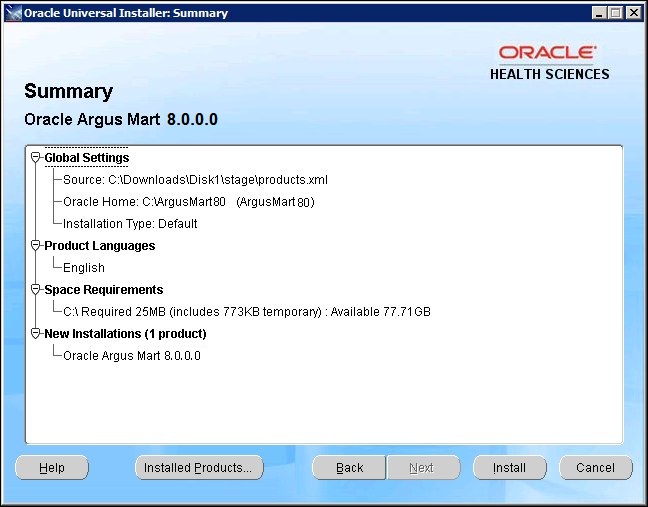Image resolution: width=648 pixels, height=507 pixels.
Task: Open the Help button
Action: tap(52, 468)
